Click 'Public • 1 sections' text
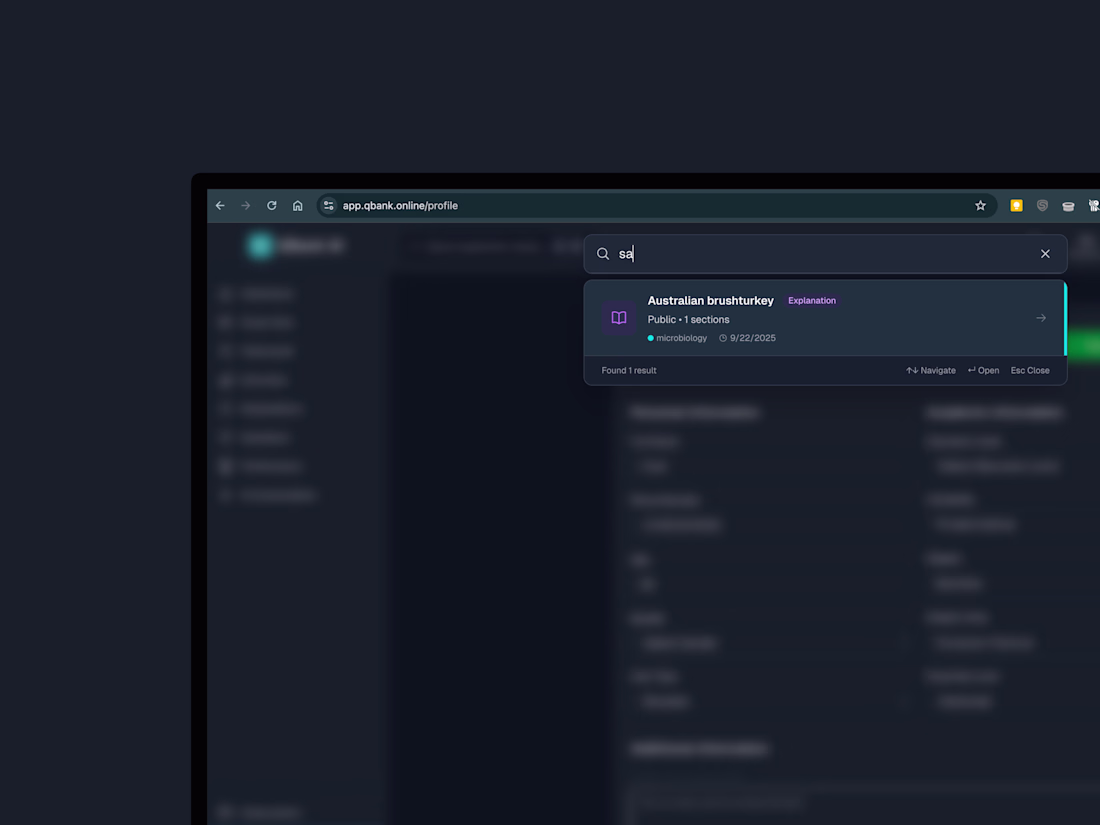Viewport: 1100px width, 825px height. click(688, 319)
